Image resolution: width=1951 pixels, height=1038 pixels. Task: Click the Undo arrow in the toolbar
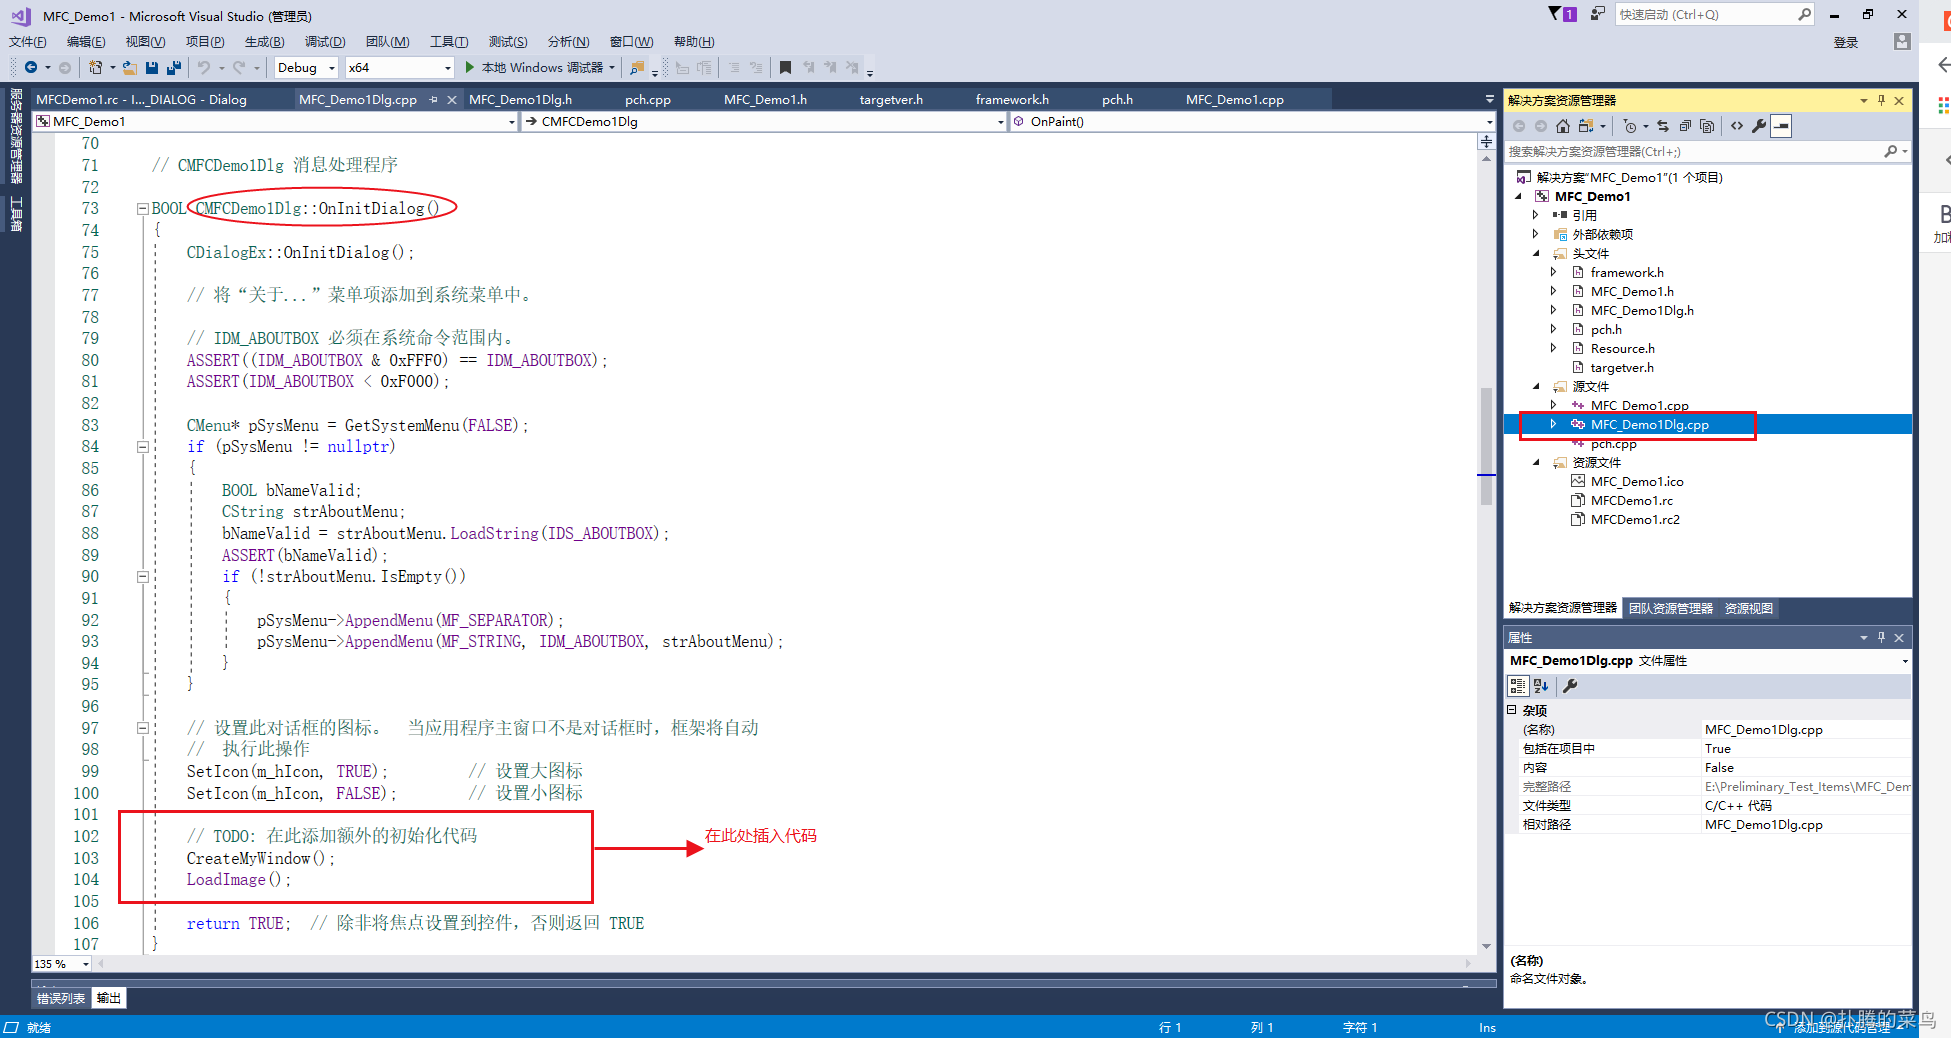pos(204,67)
